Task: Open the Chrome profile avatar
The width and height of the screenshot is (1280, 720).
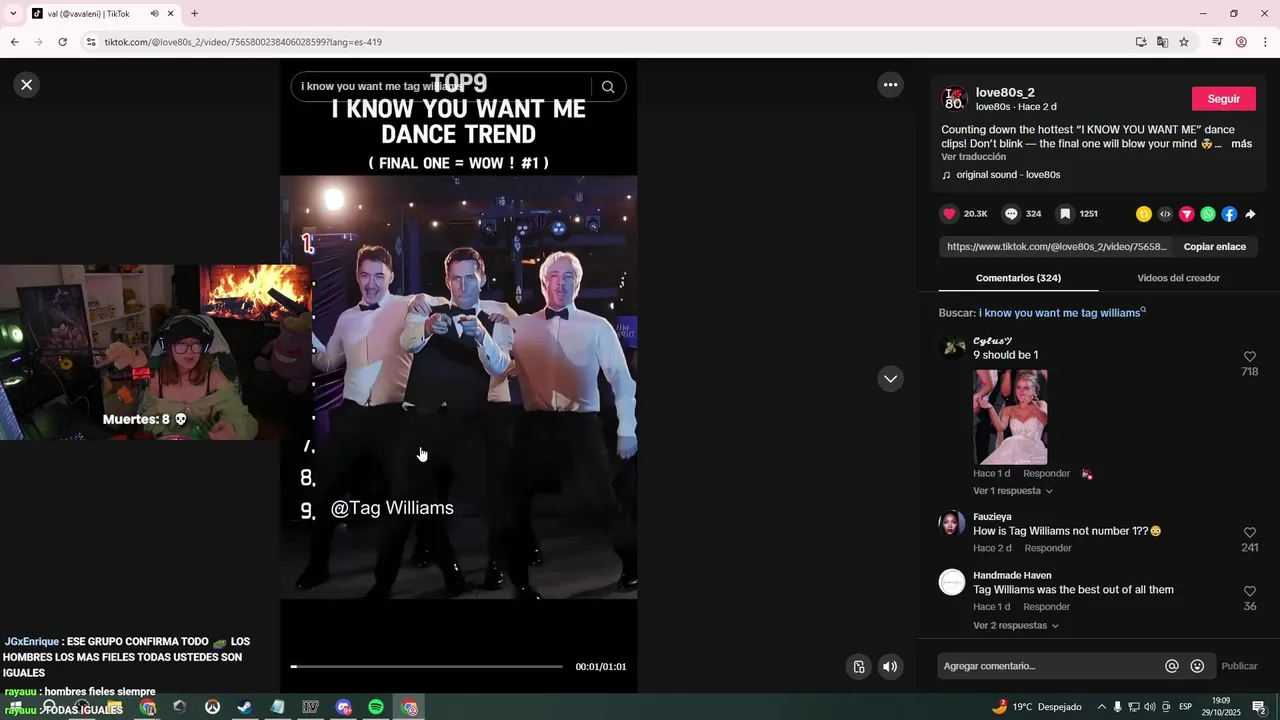Action: click(1241, 42)
